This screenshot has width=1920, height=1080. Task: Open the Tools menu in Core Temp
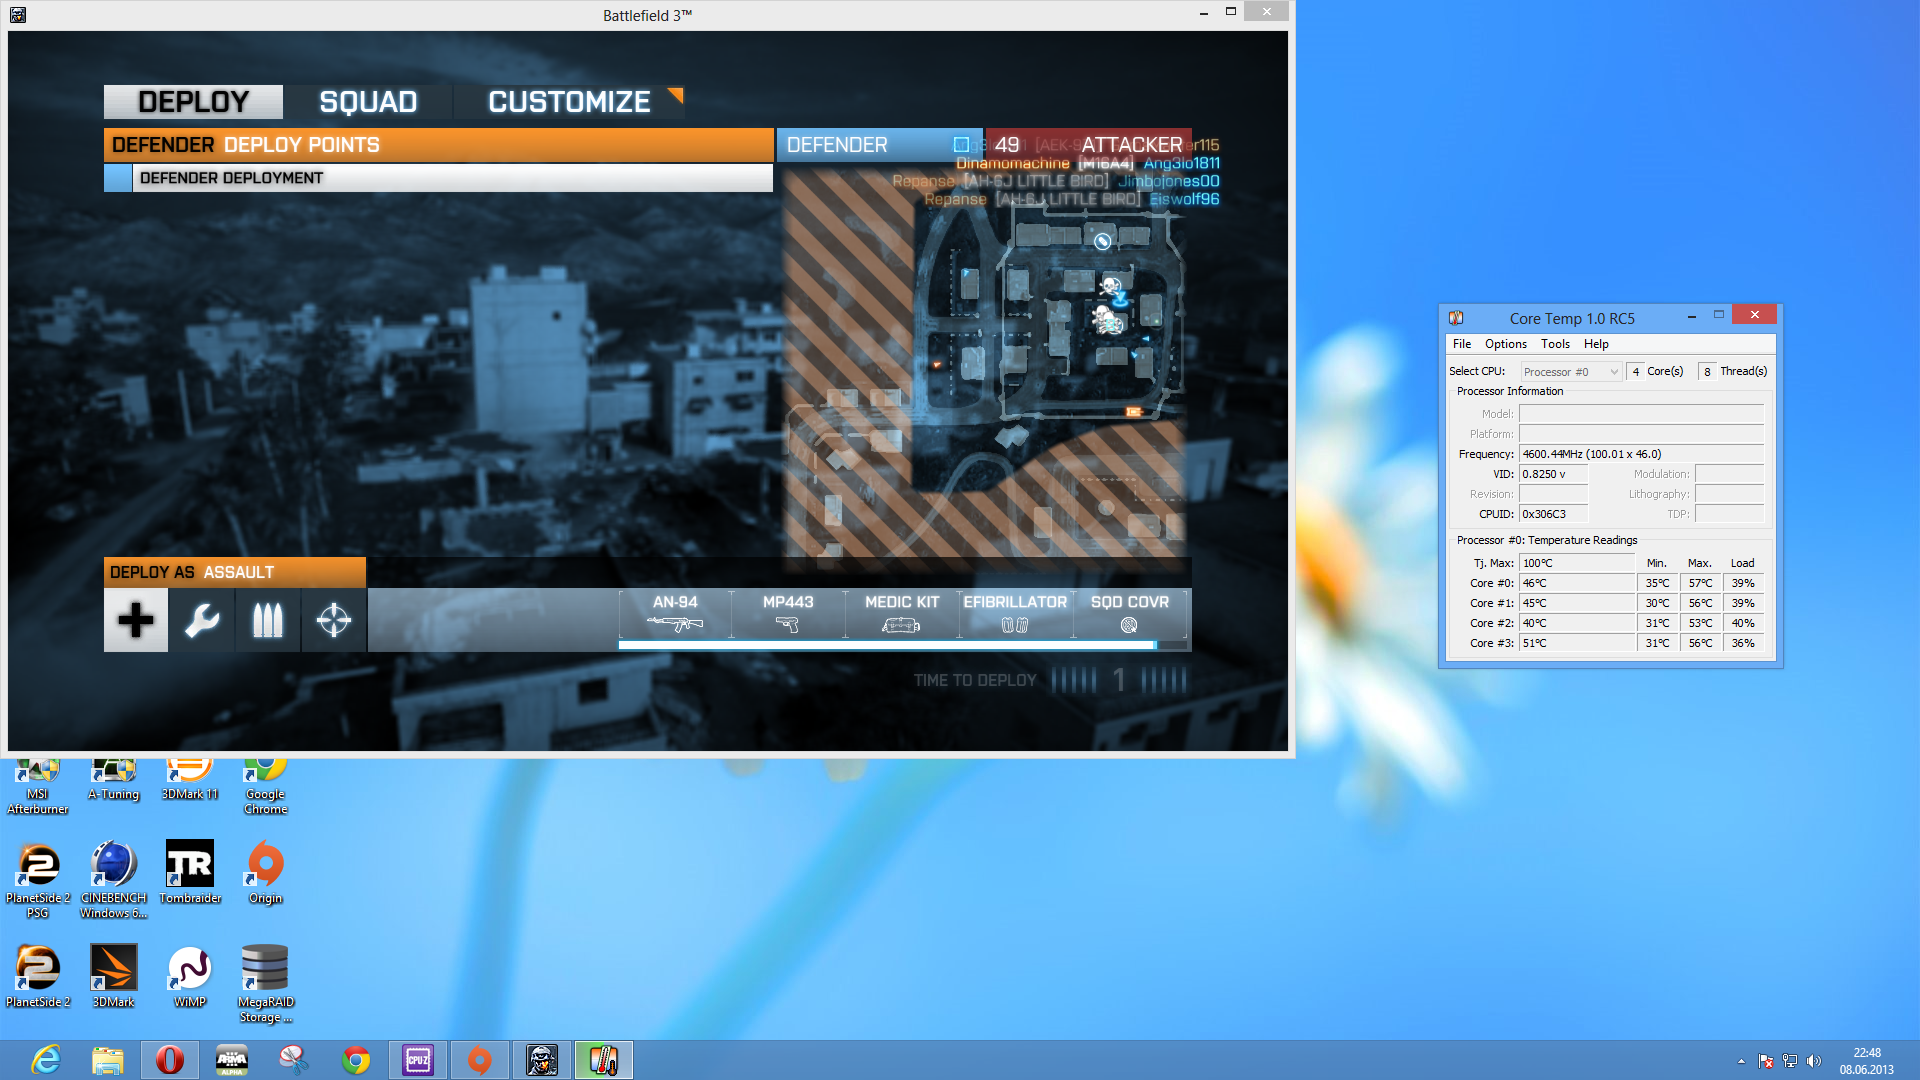[1555, 344]
